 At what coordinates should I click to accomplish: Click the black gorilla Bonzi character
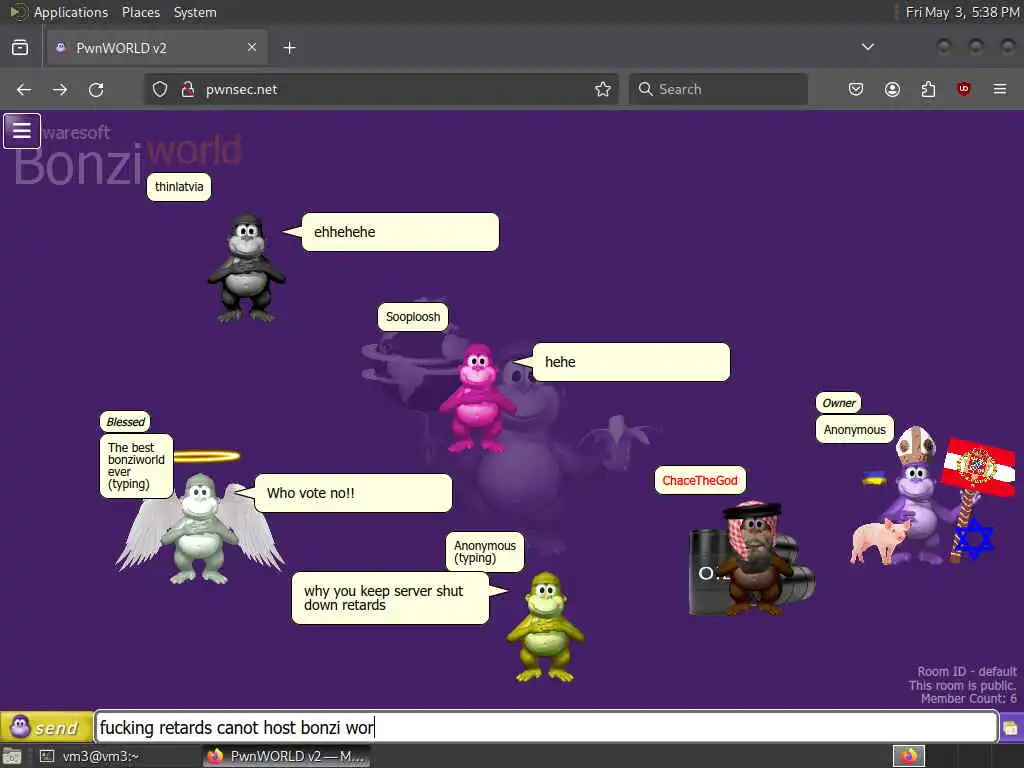click(x=246, y=268)
